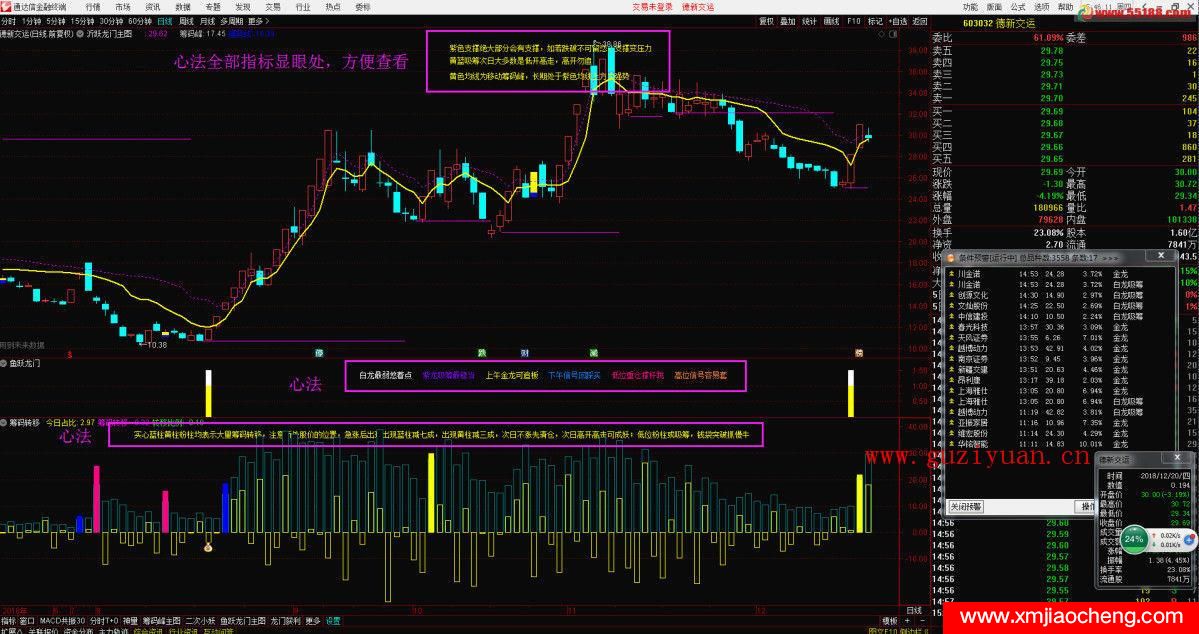Toggle 复权 price adjustment
The image size is (1199, 634).
pyautogui.click(x=766, y=20)
